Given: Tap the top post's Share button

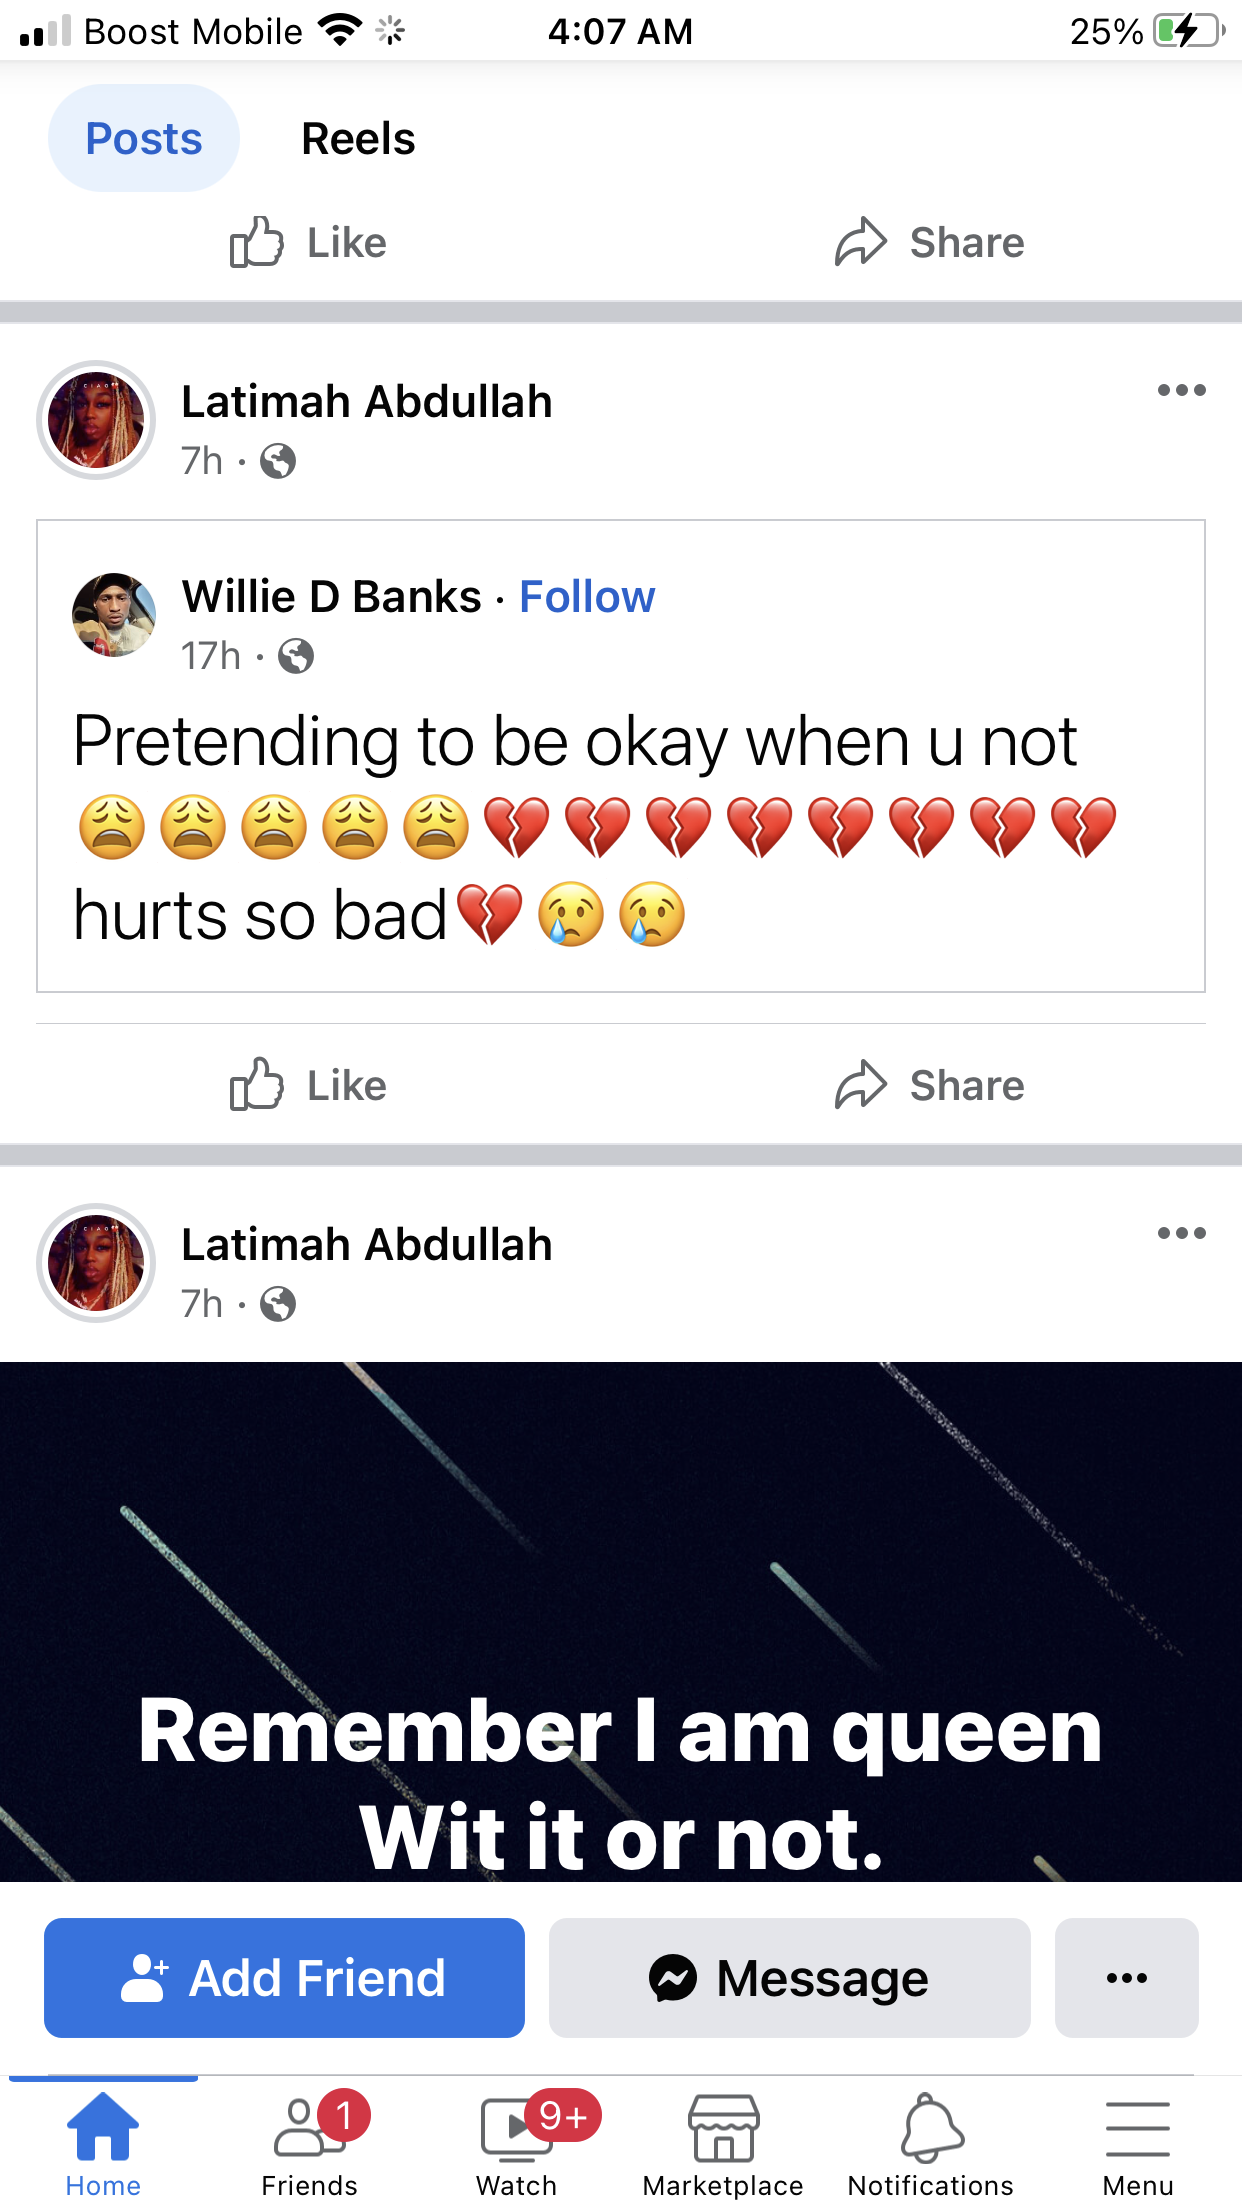Looking at the screenshot, I should click(x=930, y=242).
